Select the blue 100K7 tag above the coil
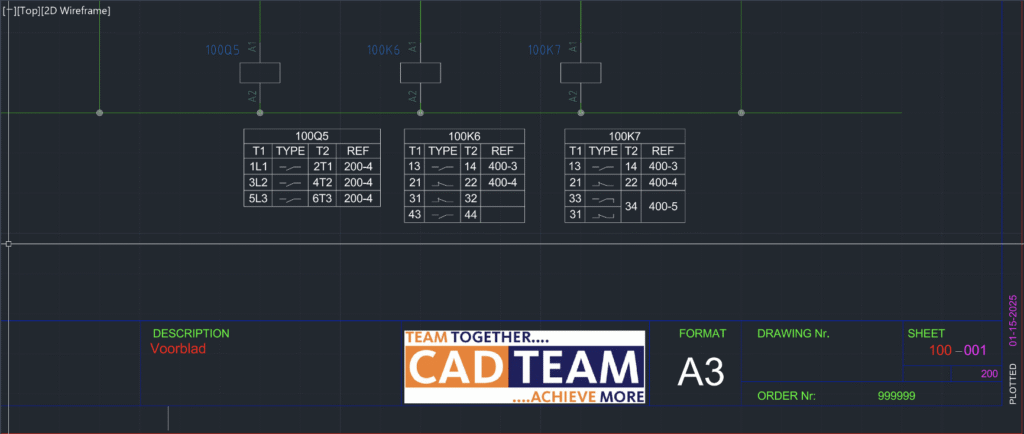Image resolution: width=1024 pixels, height=434 pixels. pyautogui.click(x=545, y=50)
